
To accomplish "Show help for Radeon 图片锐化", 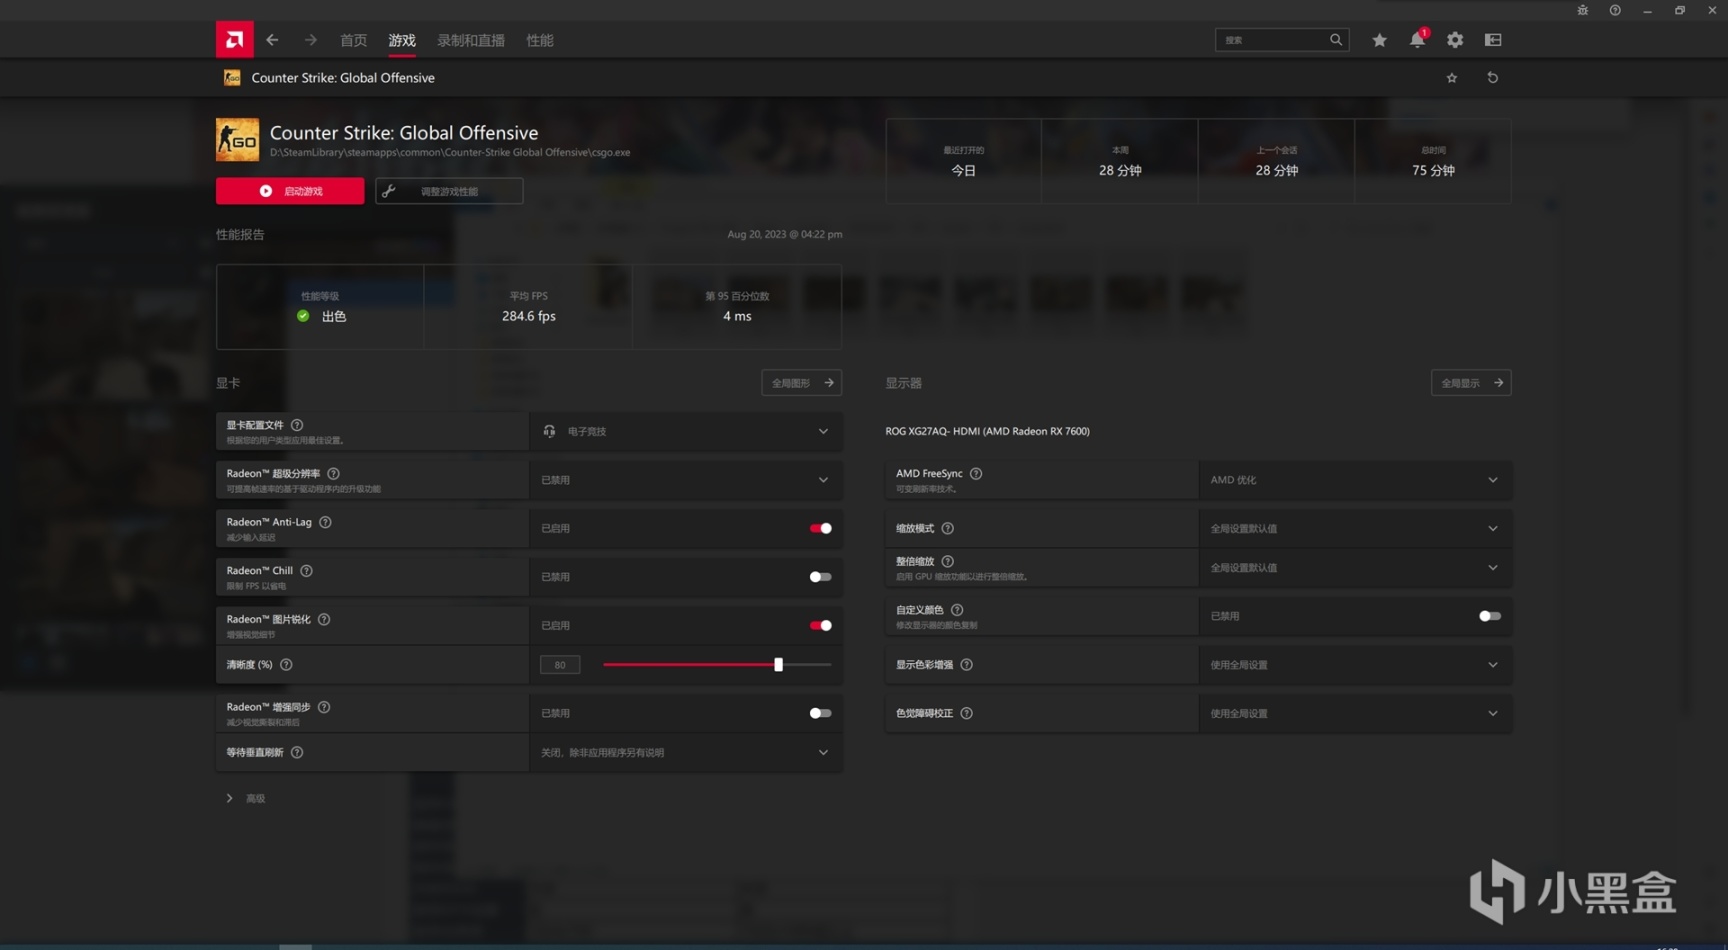I will [x=324, y=619].
